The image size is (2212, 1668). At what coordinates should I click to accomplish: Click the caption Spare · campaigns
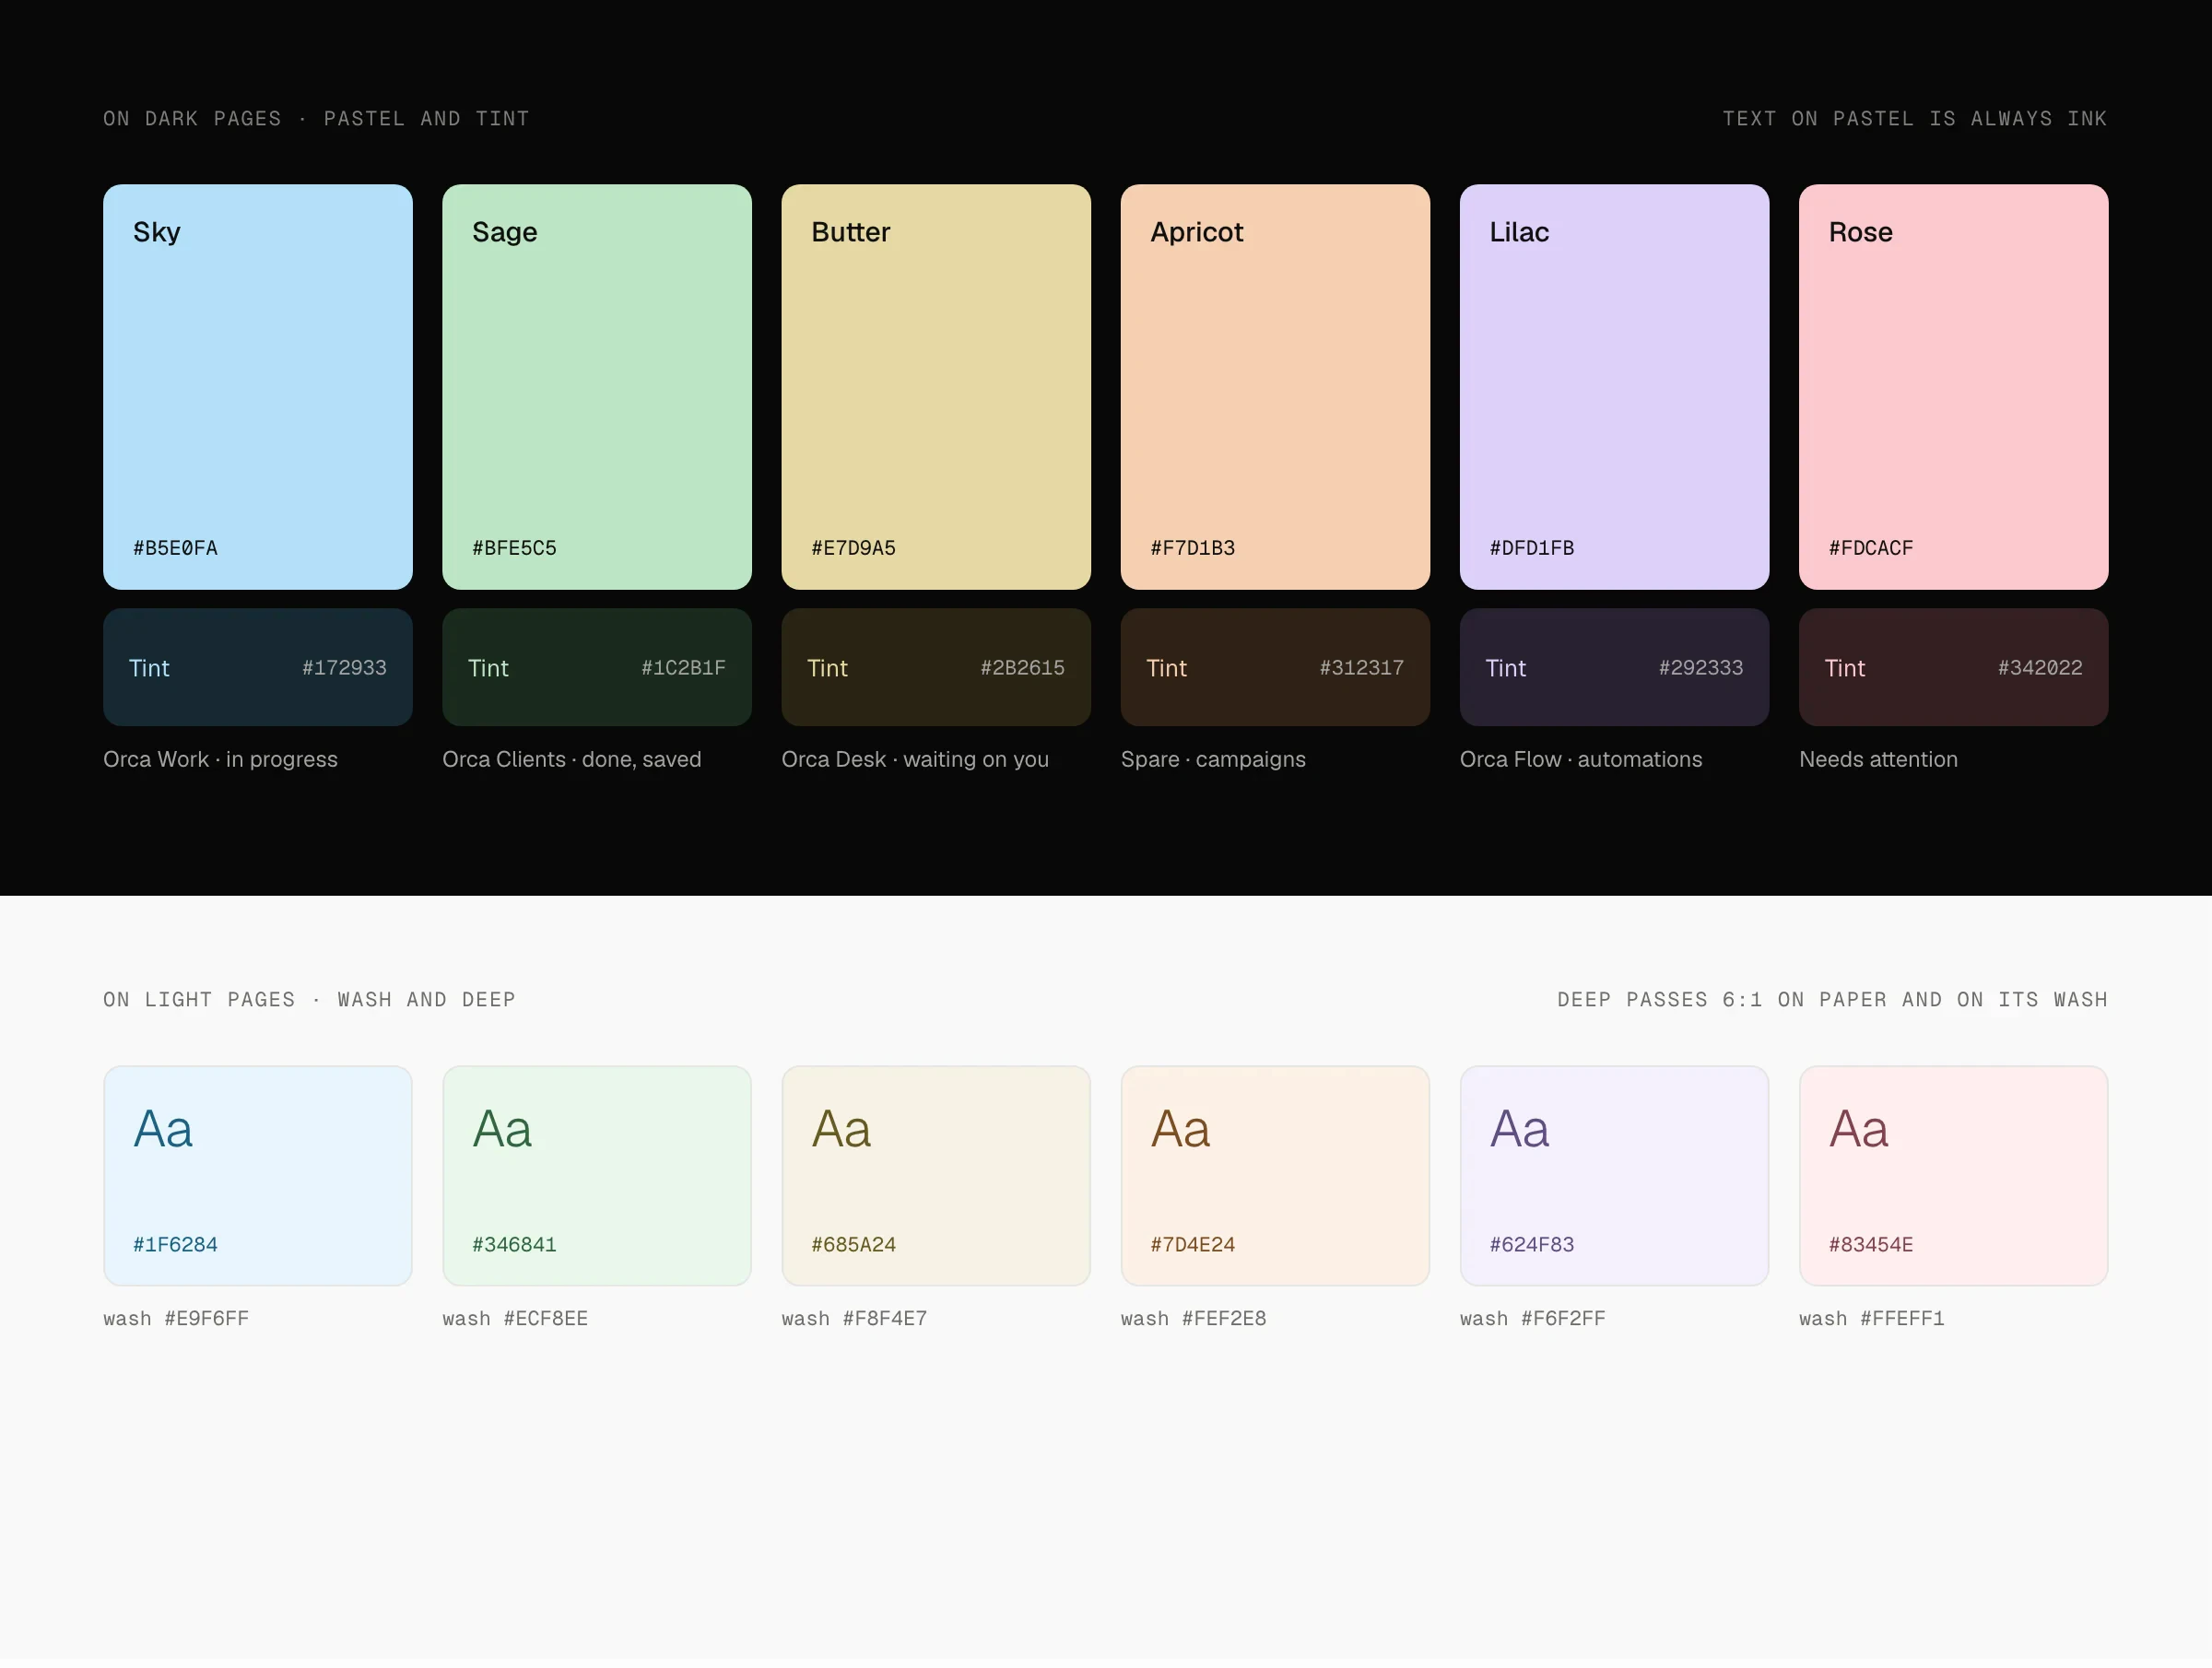coord(1213,759)
